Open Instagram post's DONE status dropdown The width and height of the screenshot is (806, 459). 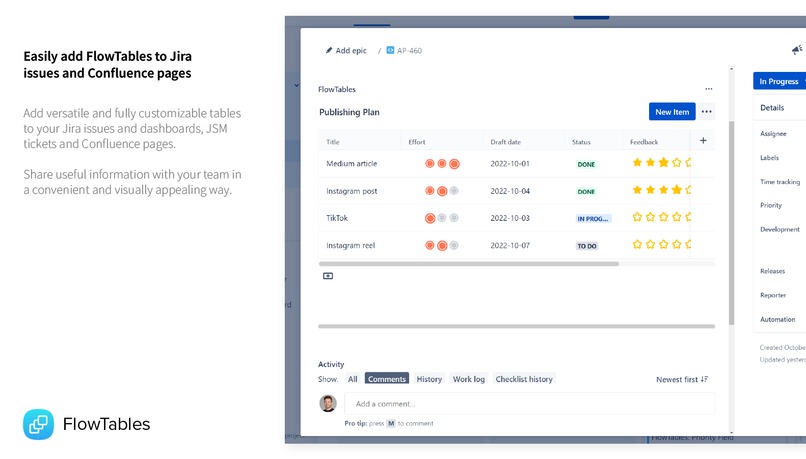coord(586,192)
